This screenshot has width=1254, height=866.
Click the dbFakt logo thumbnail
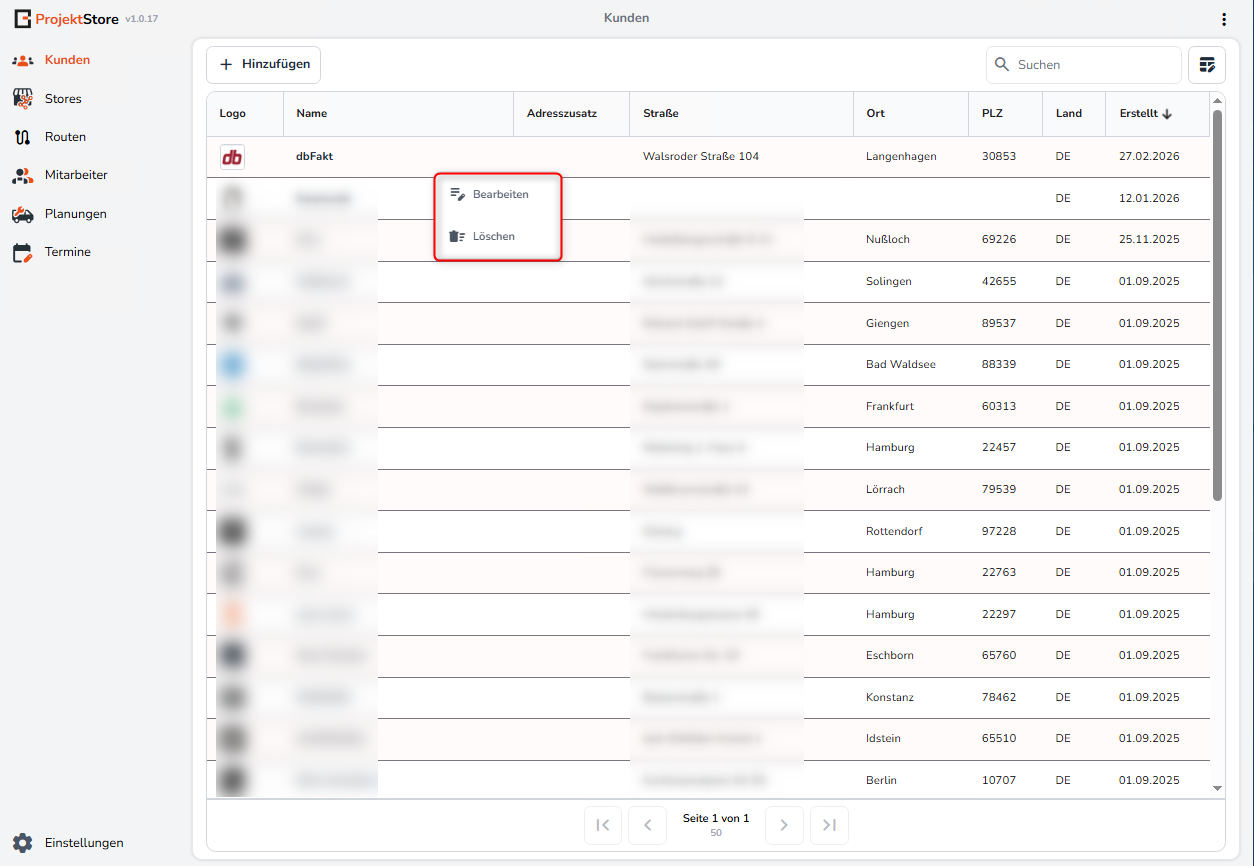click(232, 157)
